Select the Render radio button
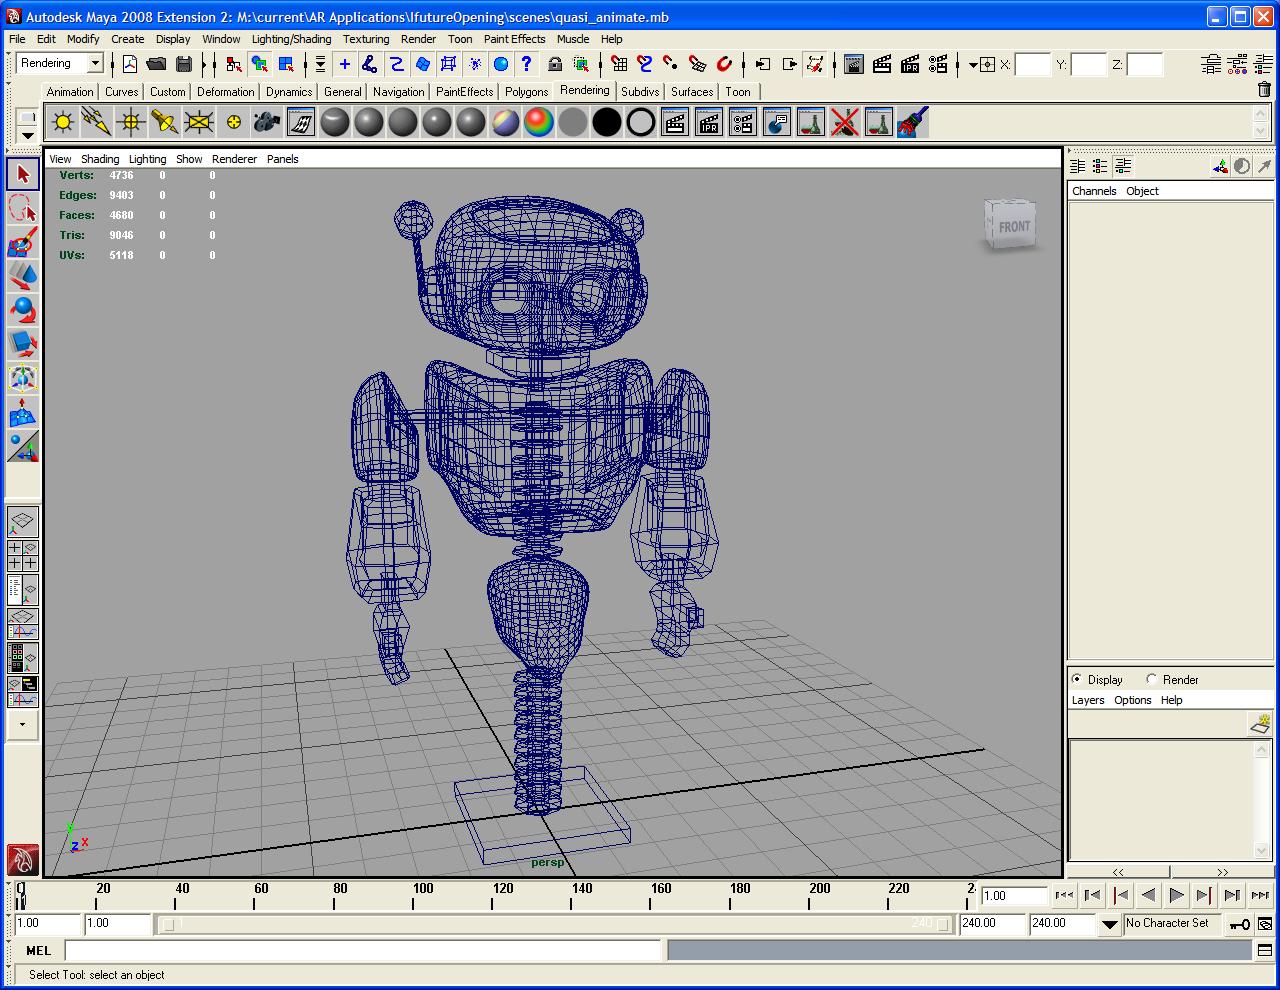 pyautogui.click(x=1151, y=679)
